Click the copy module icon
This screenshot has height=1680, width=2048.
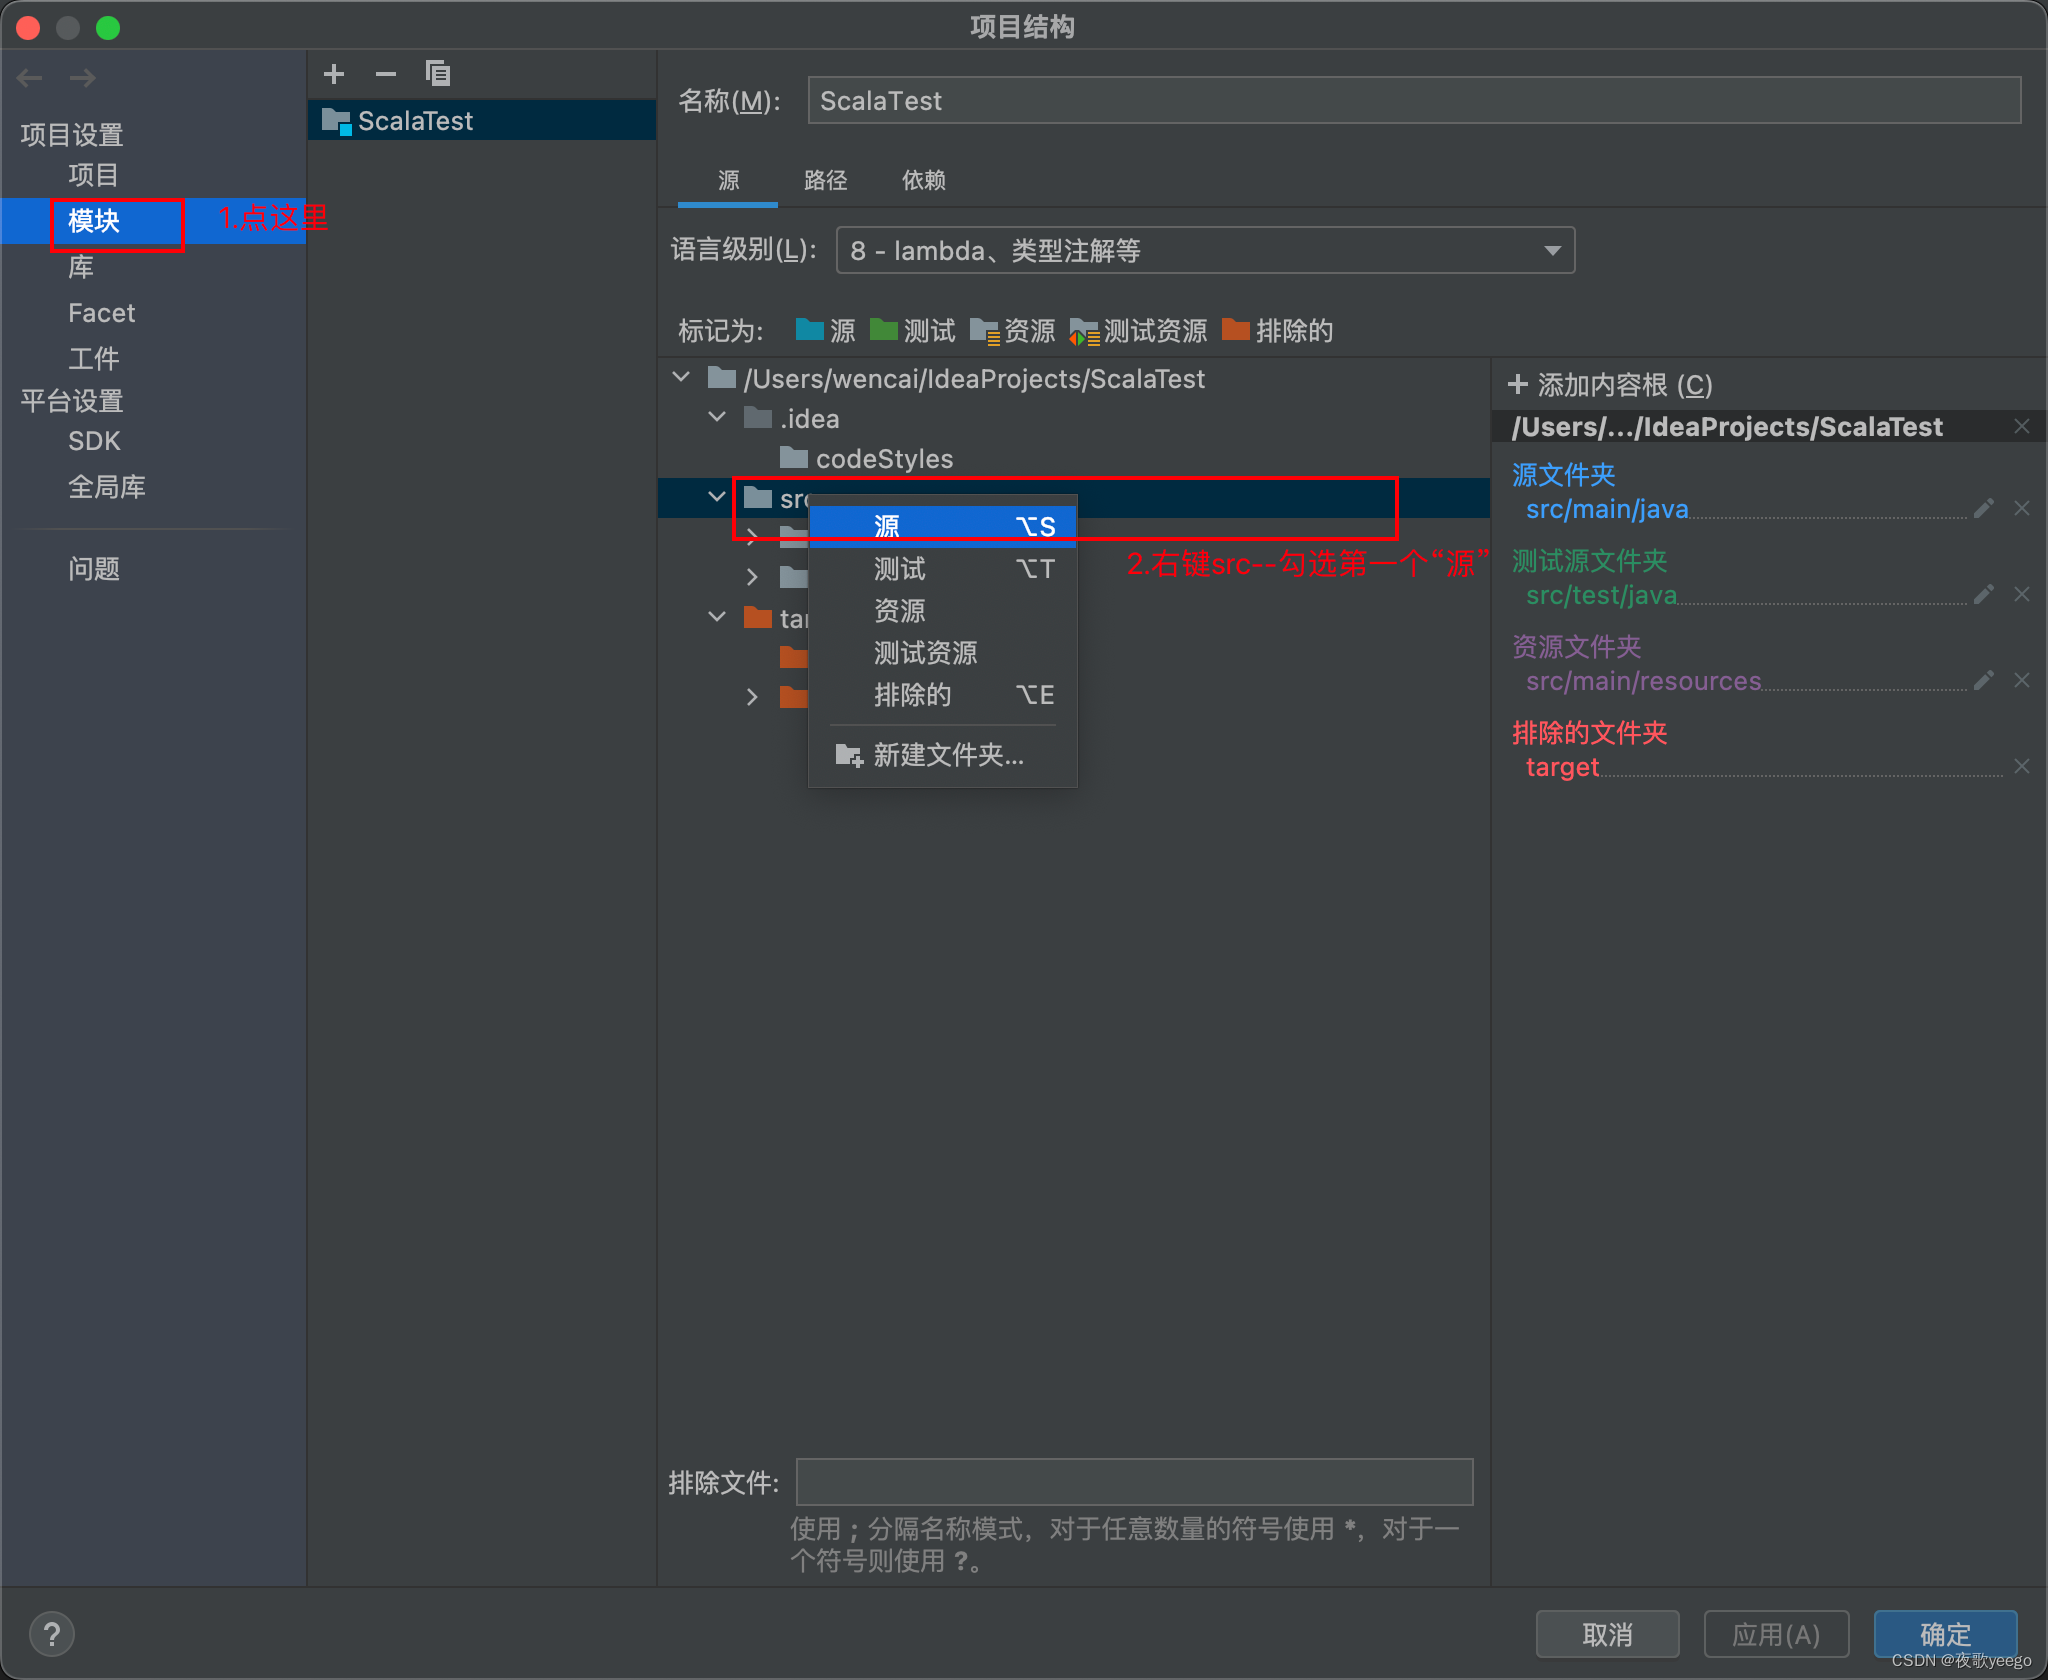click(438, 74)
